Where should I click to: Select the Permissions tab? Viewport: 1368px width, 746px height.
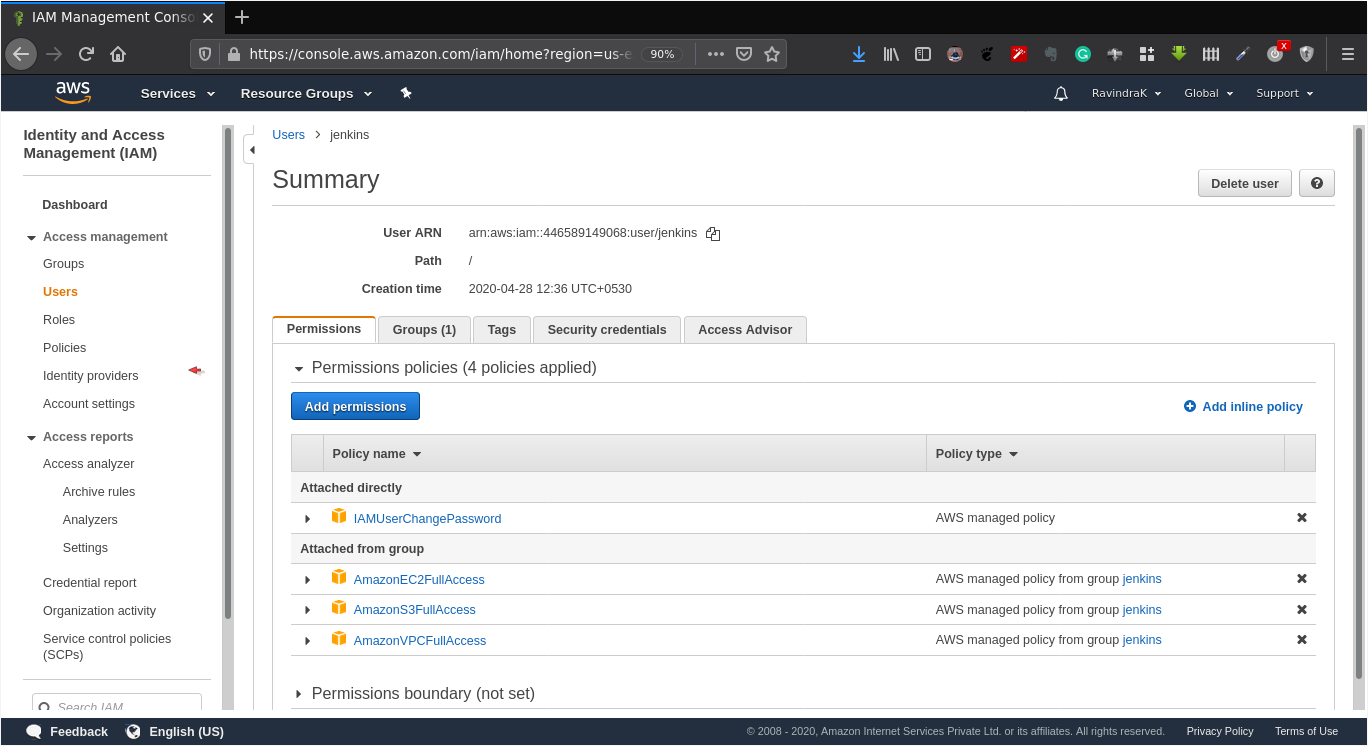(324, 329)
